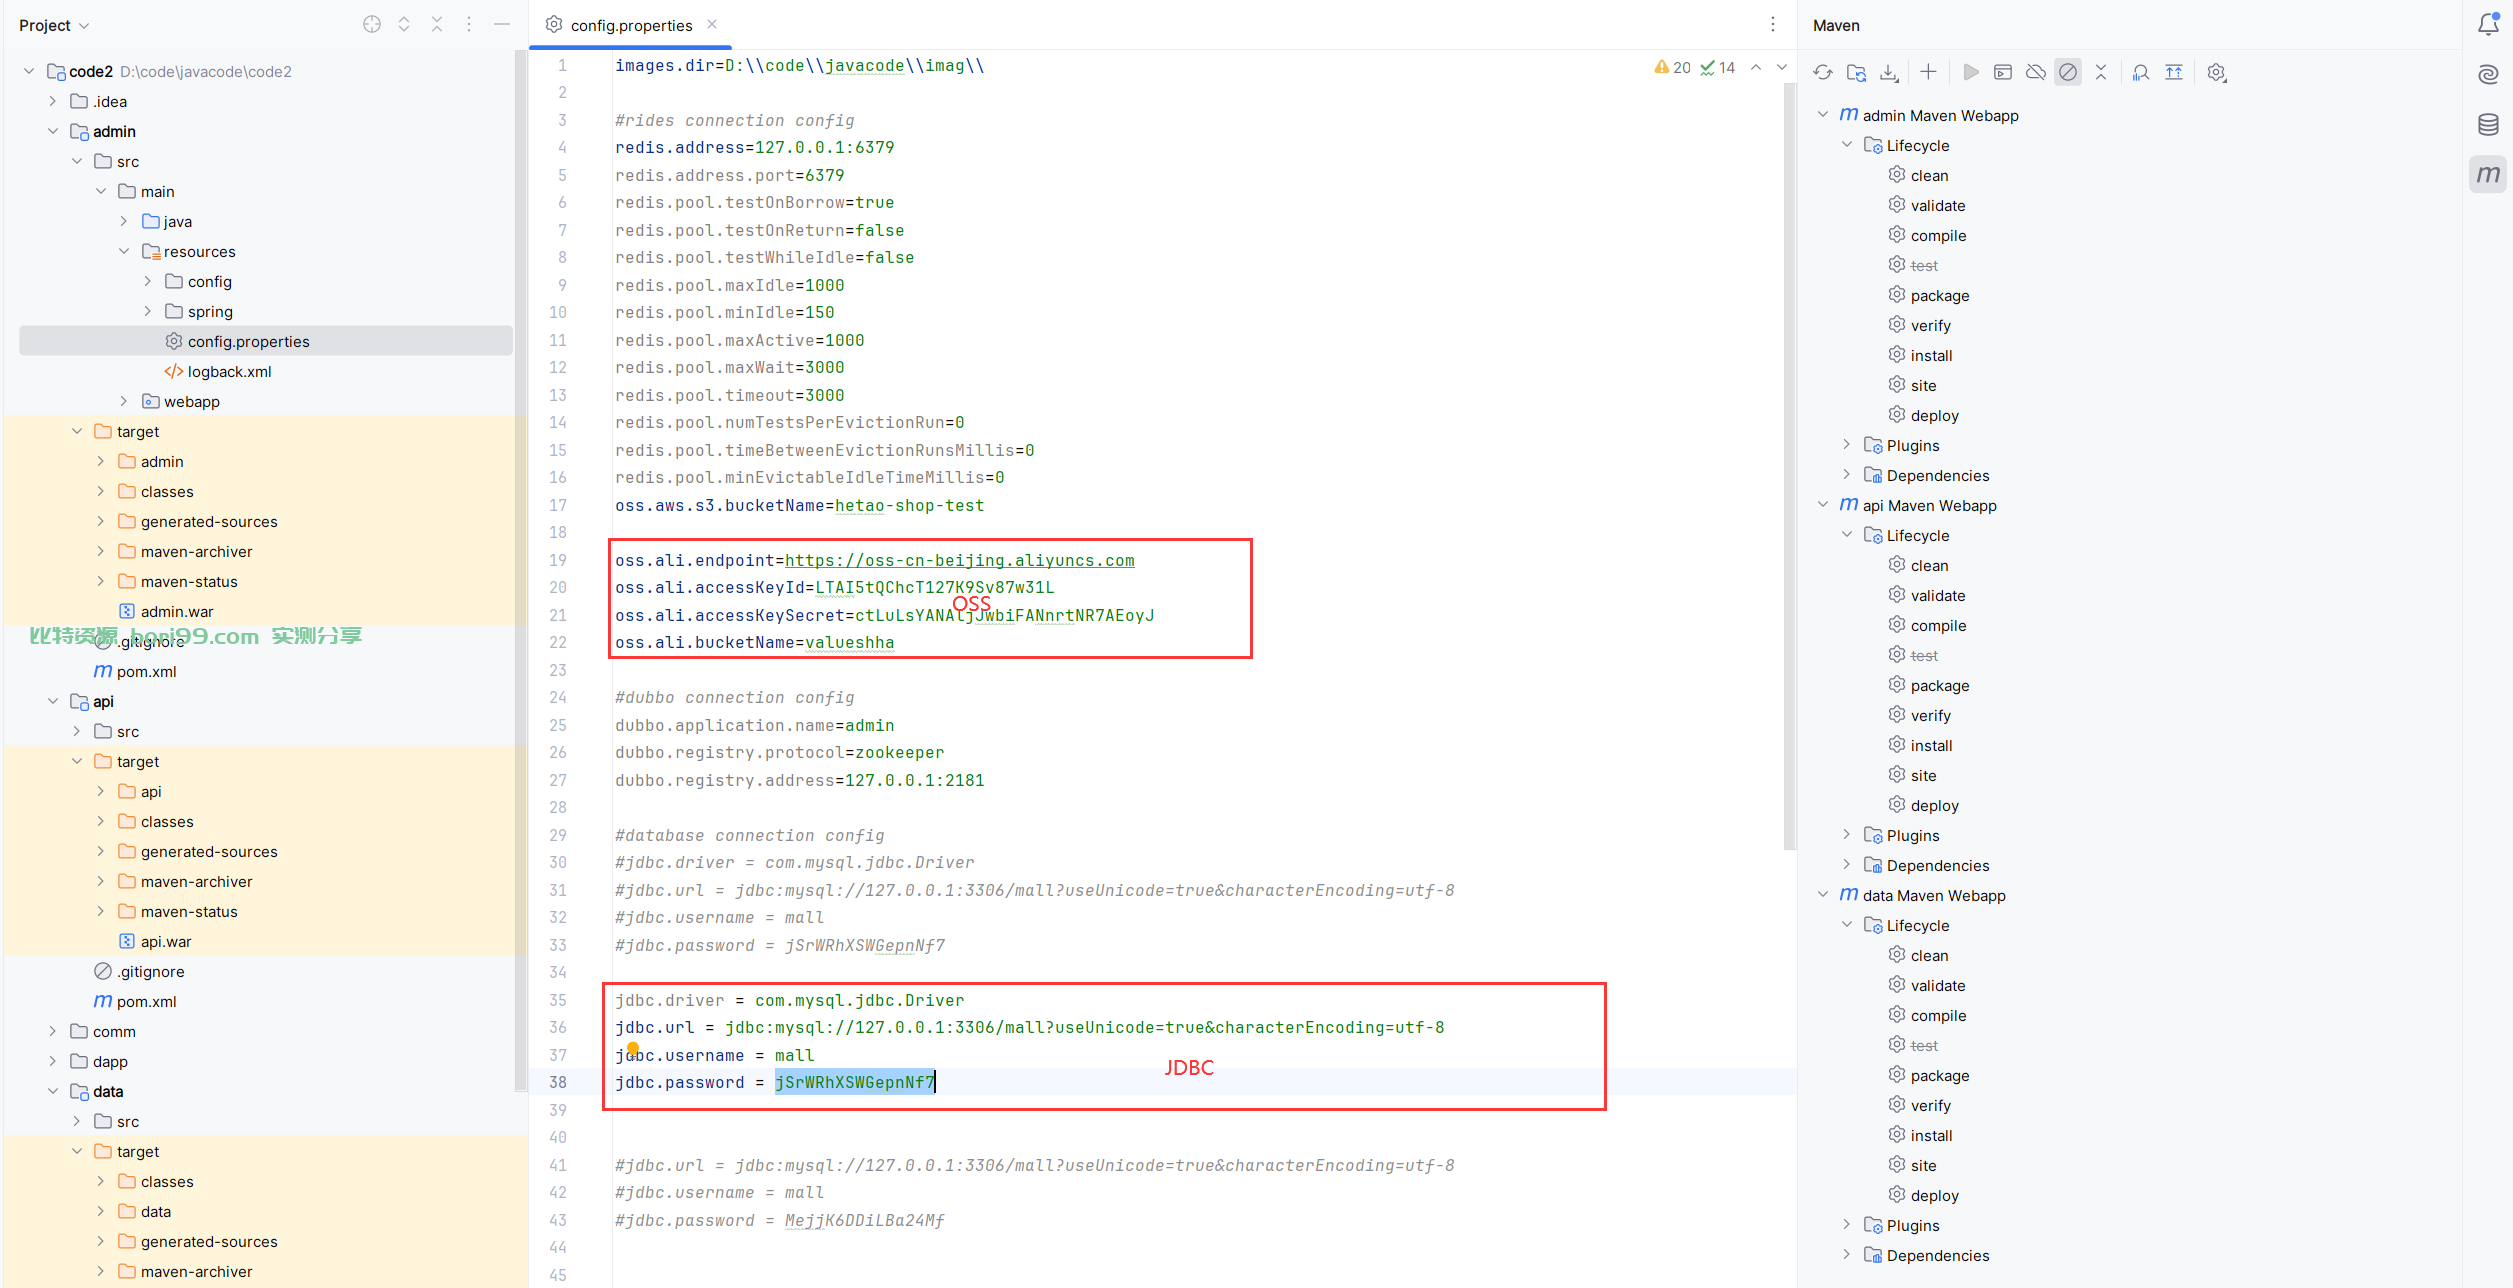Run the selected Maven build
2513x1288 pixels.
(x=1970, y=72)
